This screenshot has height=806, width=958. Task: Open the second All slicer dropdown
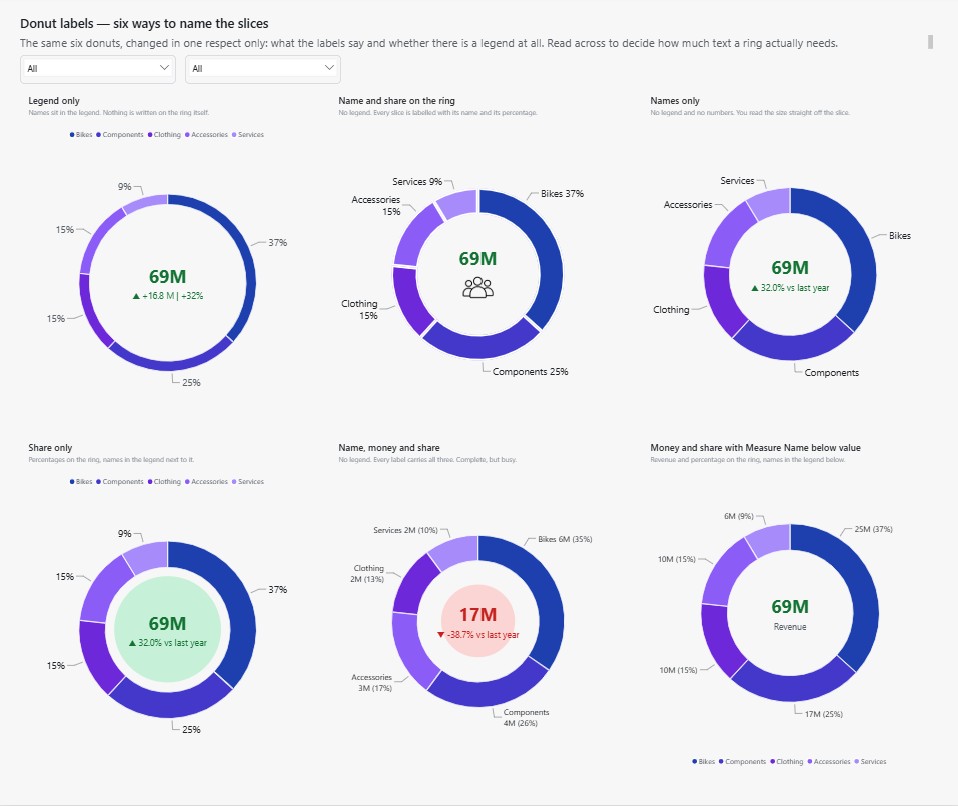(263, 68)
